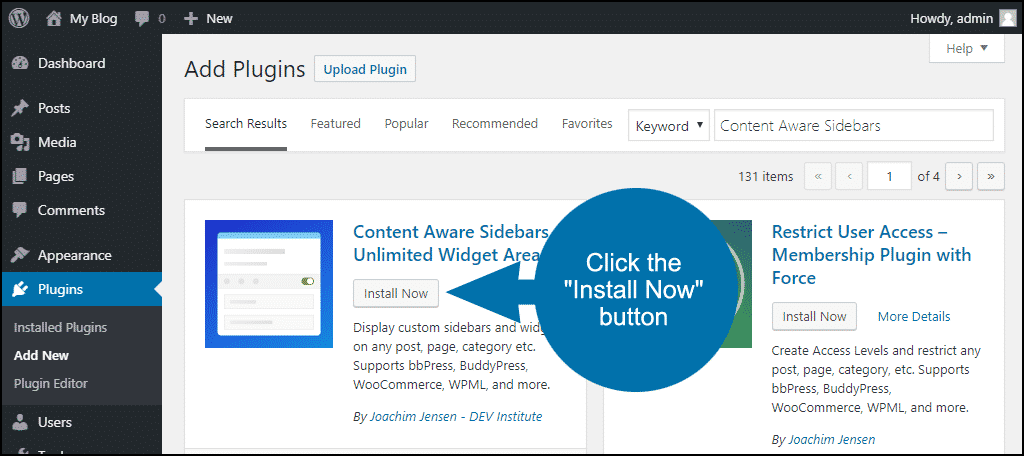This screenshot has width=1024, height=456.
Task: Open the Keyword search type dropdown
Action: pos(669,125)
